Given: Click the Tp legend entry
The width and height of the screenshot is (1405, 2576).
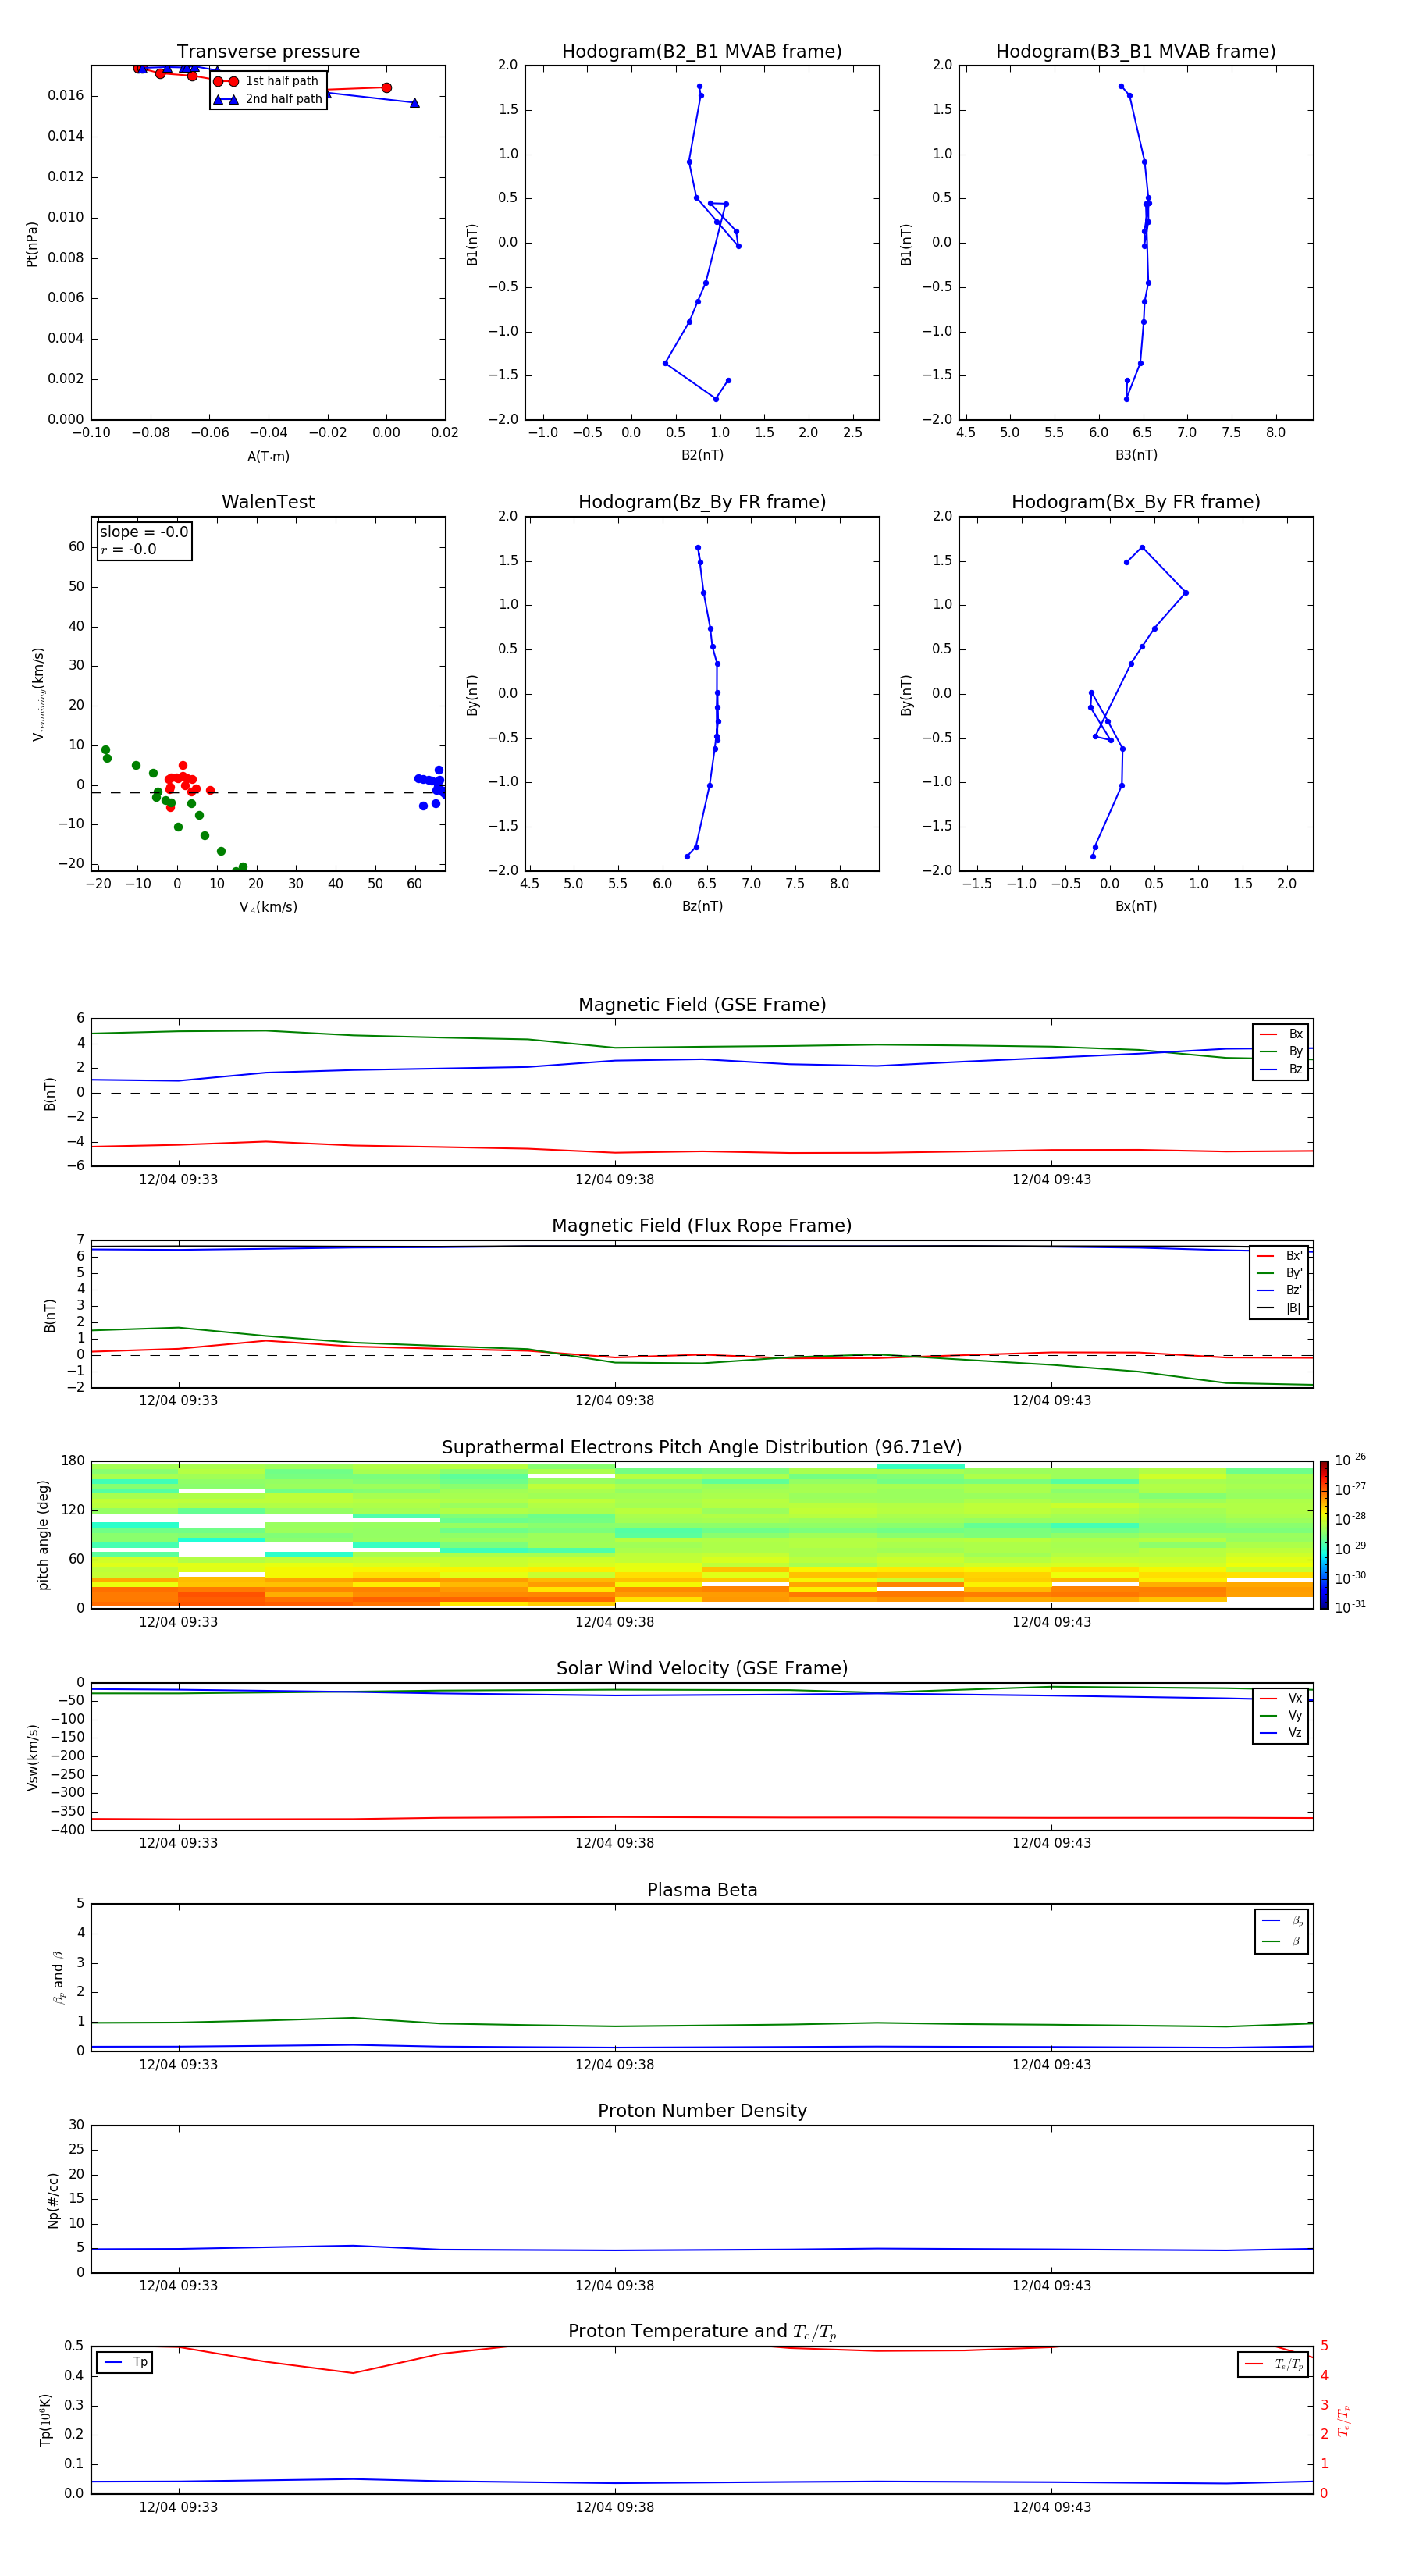Looking at the screenshot, I should pyautogui.click(x=125, y=2362).
